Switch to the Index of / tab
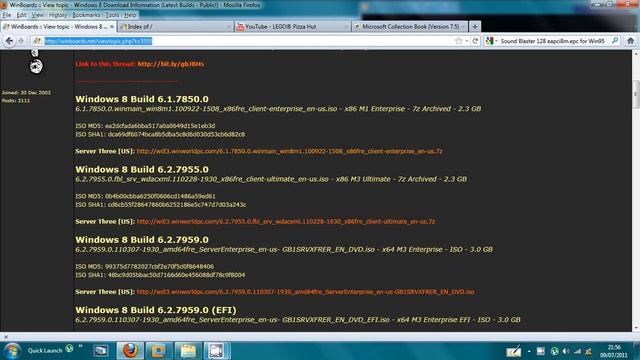Screen dimensions: 640x360 point(176,27)
